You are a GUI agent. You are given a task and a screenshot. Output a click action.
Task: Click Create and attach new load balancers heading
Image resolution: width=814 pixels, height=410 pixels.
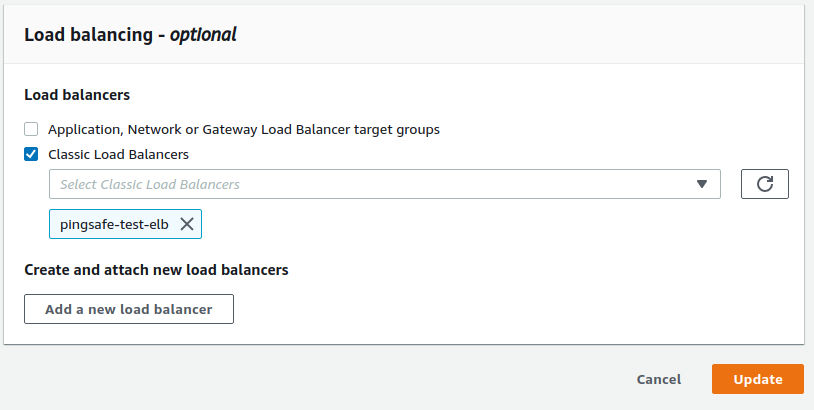[x=156, y=270]
